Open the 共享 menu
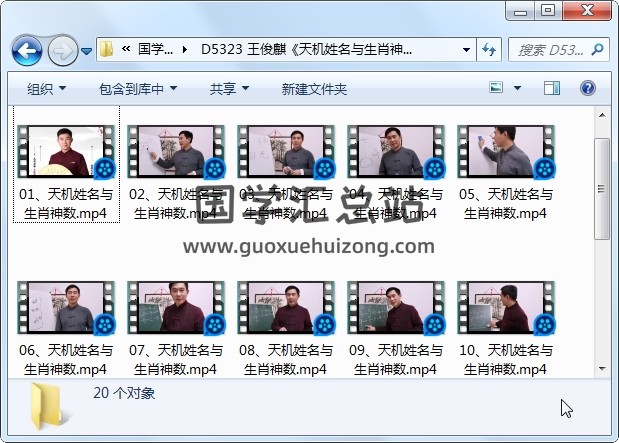Image resolution: width=619 pixels, height=443 pixels. coord(229,89)
